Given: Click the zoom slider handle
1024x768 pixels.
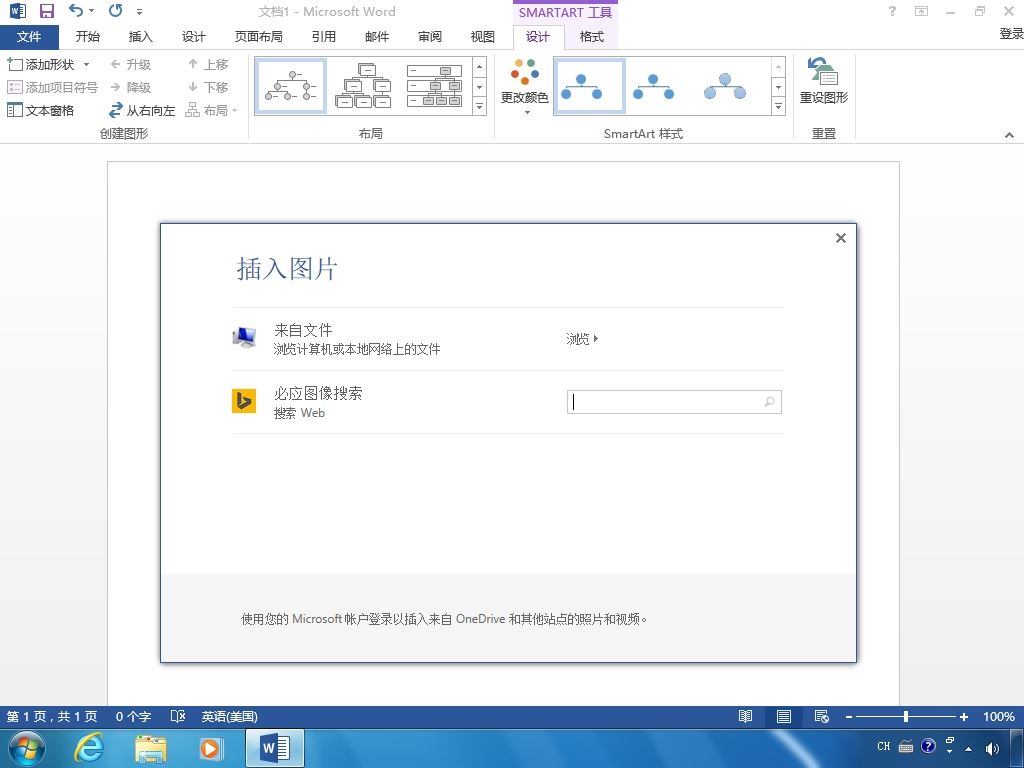Looking at the screenshot, I should click(x=906, y=717).
